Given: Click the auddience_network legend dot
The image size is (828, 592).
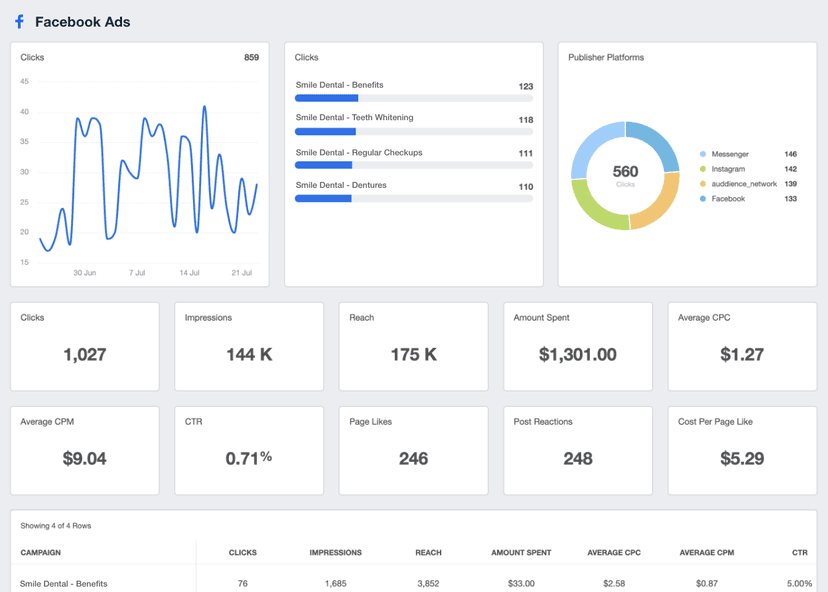Looking at the screenshot, I should (702, 185).
